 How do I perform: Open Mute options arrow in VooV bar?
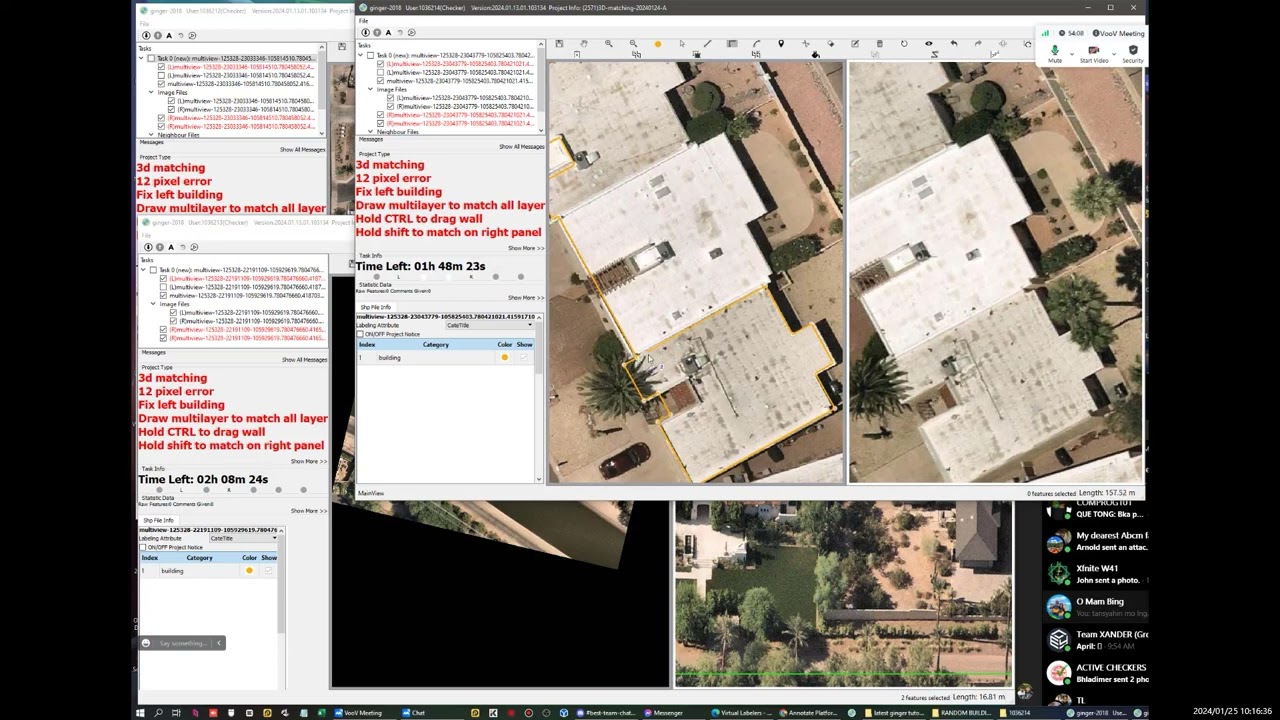pos(1070,52)
